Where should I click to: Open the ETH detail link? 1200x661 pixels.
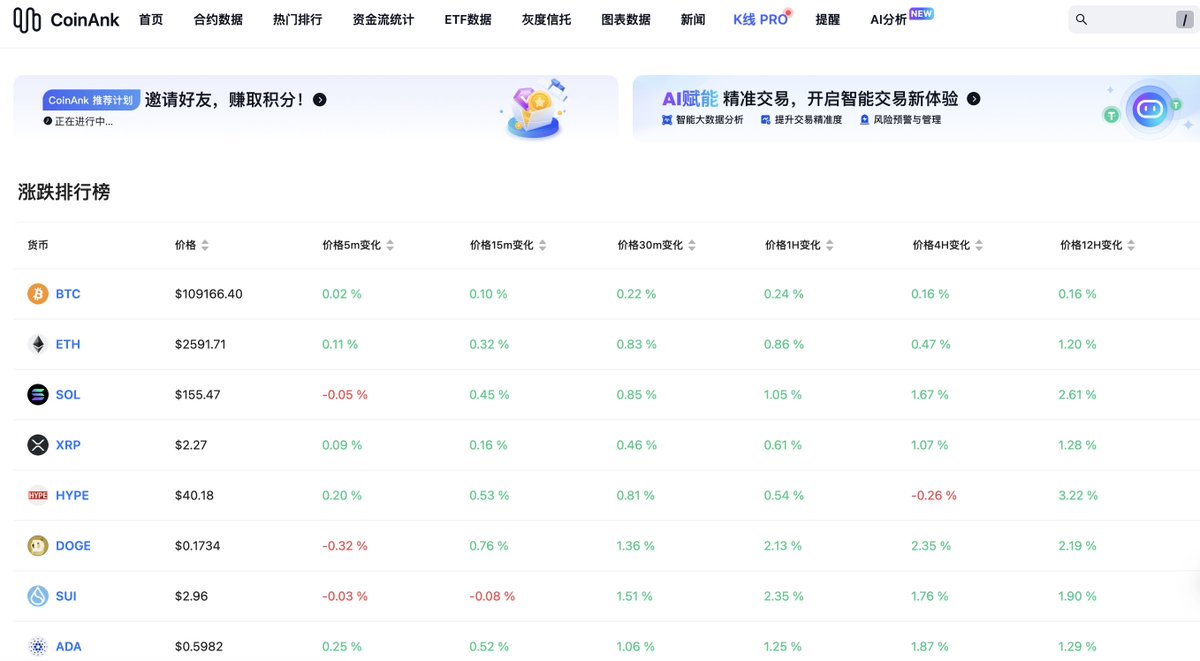point(67,343)
